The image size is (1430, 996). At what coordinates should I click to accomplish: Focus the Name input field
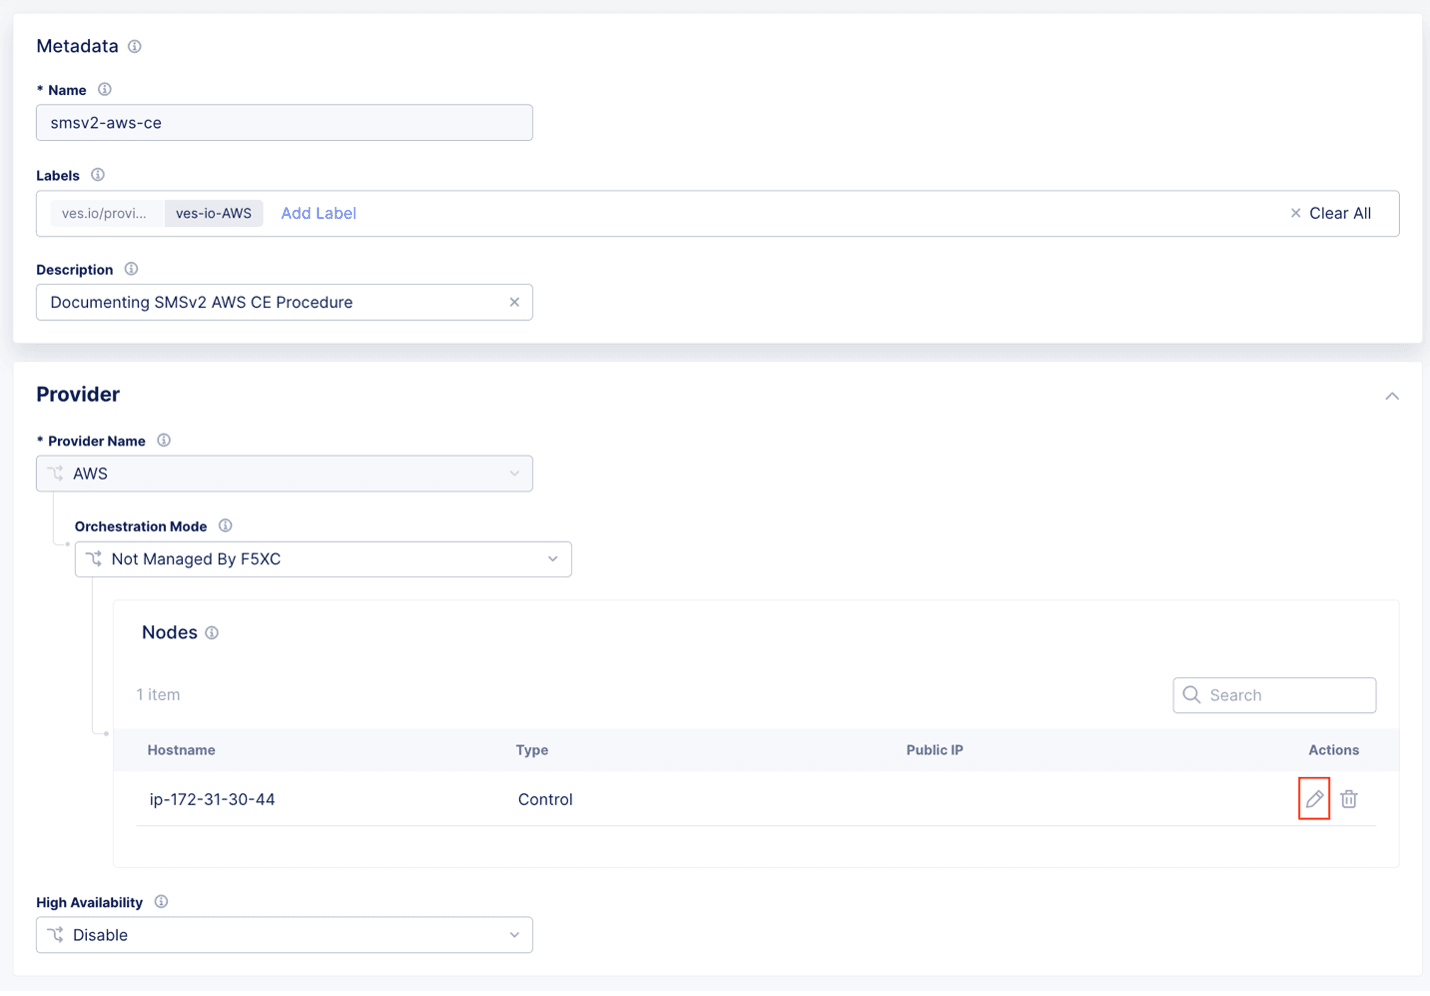(284, 123)
